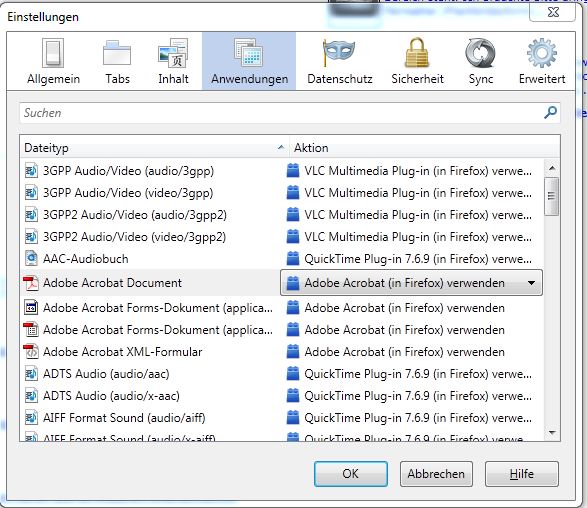Close the Einstellungen dialog window

[x=553, y=12]
